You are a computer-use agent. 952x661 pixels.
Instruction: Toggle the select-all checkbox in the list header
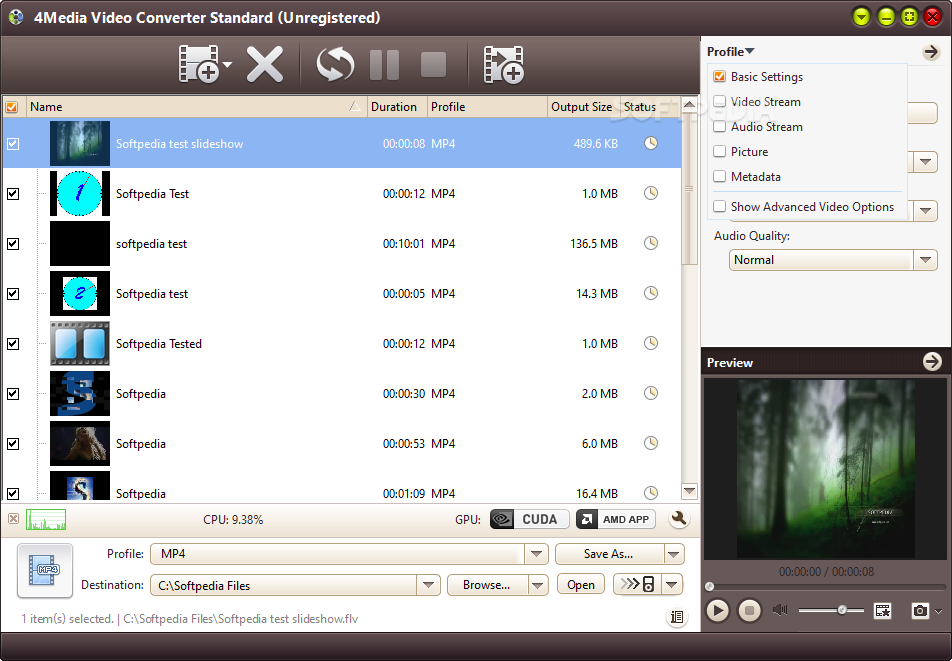coord(12,107)
